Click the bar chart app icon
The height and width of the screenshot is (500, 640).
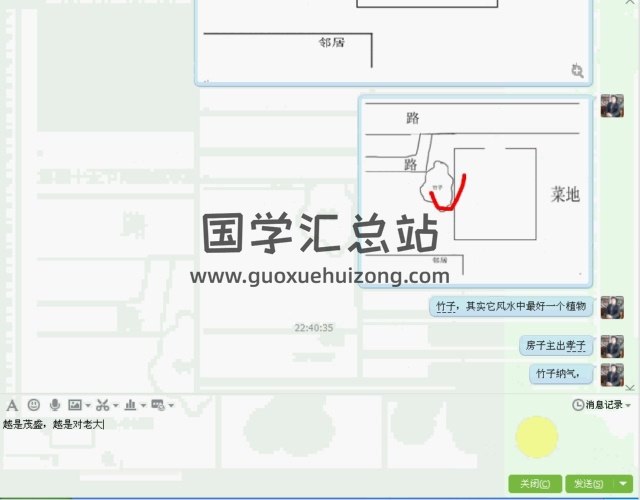pos(130,405)
